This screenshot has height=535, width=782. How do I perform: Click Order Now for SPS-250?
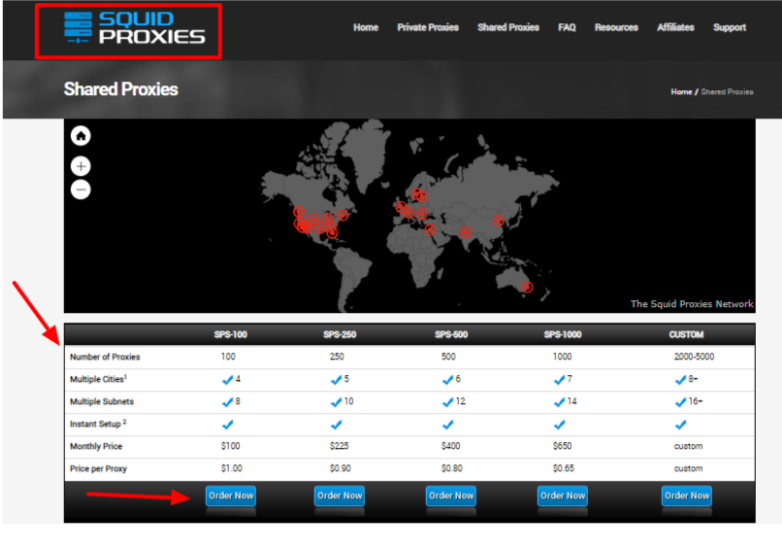pos(340,496)
